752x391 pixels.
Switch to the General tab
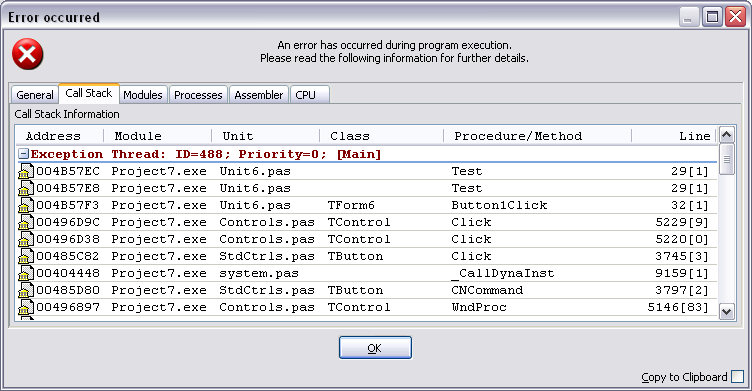(35, 95)
